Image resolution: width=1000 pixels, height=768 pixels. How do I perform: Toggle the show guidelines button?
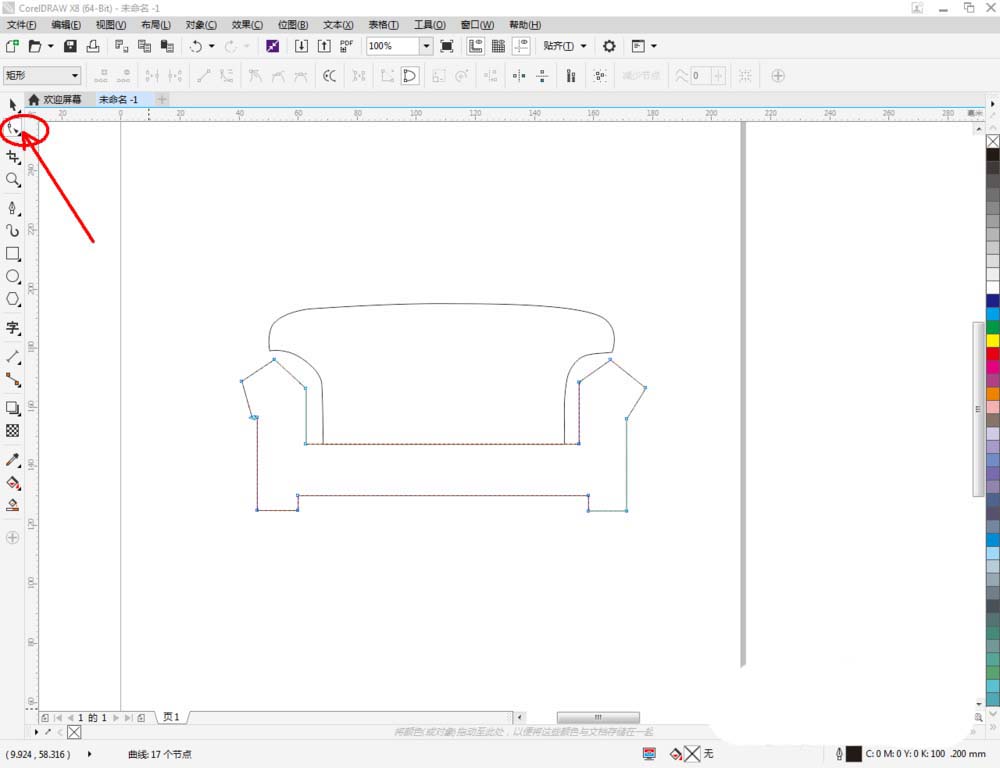point(521,46)
